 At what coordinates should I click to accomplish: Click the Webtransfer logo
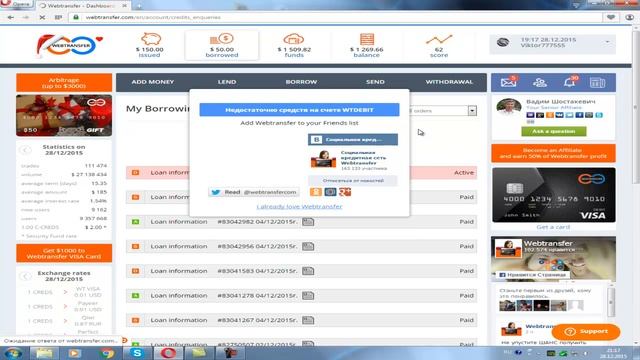[x=69, y=45]
